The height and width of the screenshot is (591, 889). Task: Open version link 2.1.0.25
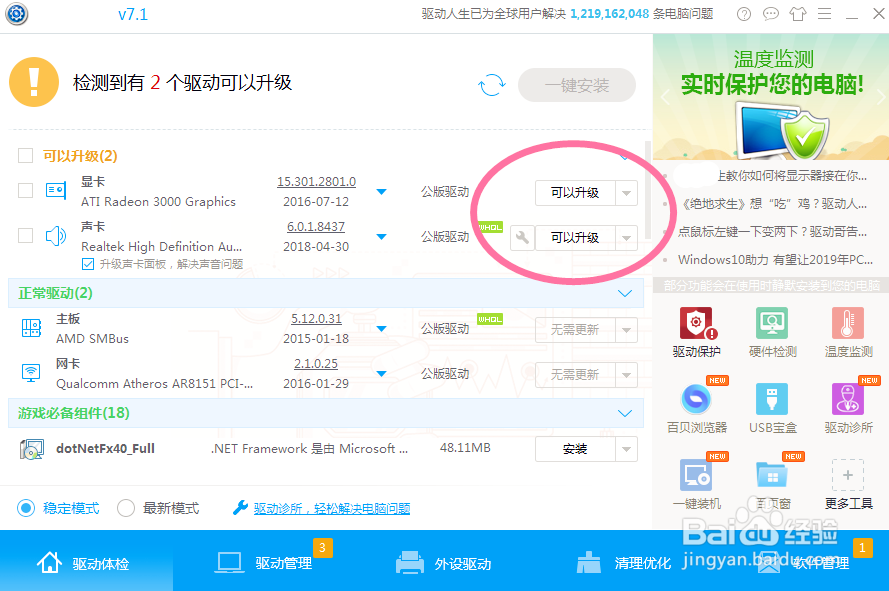tap(316, 364)
